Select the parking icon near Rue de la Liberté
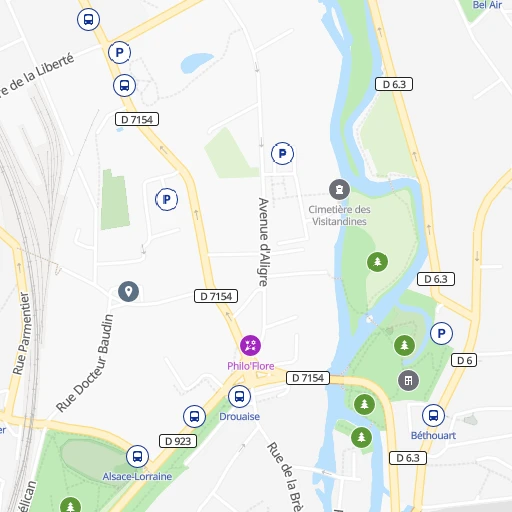This screenshot has height=512, width=512. (119, 52)
